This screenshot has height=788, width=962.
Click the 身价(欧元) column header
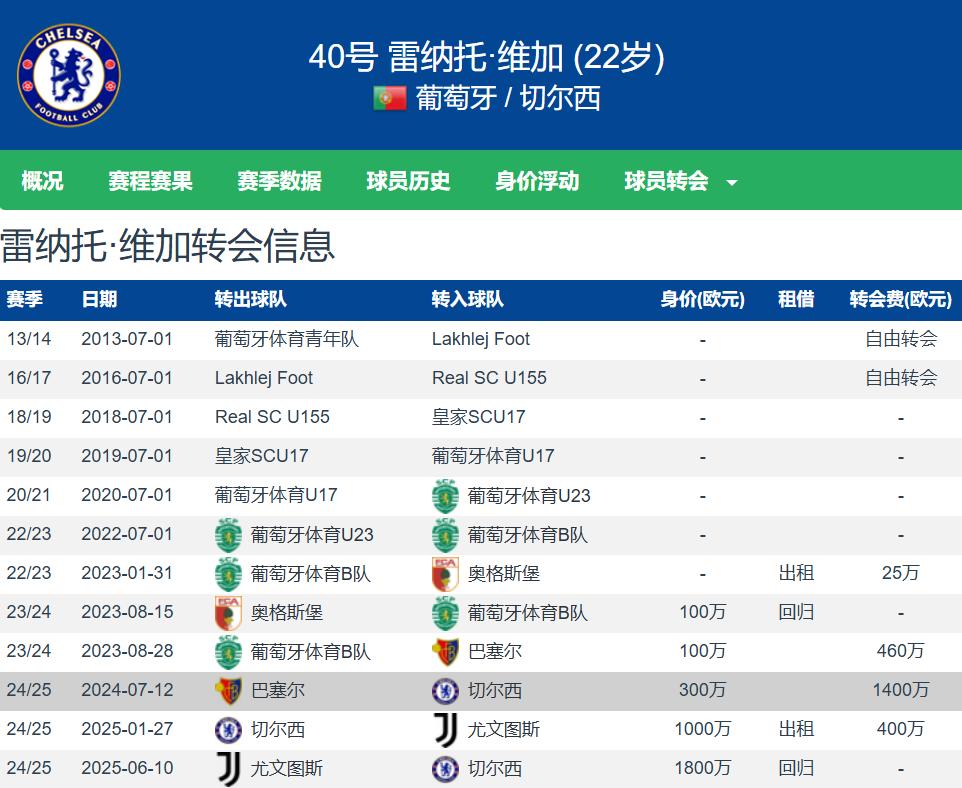tap(702, 299)
